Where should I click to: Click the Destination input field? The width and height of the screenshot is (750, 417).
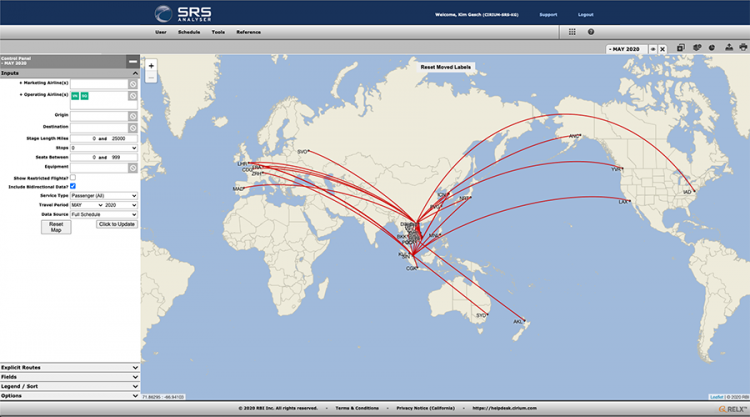coord(98,127)
